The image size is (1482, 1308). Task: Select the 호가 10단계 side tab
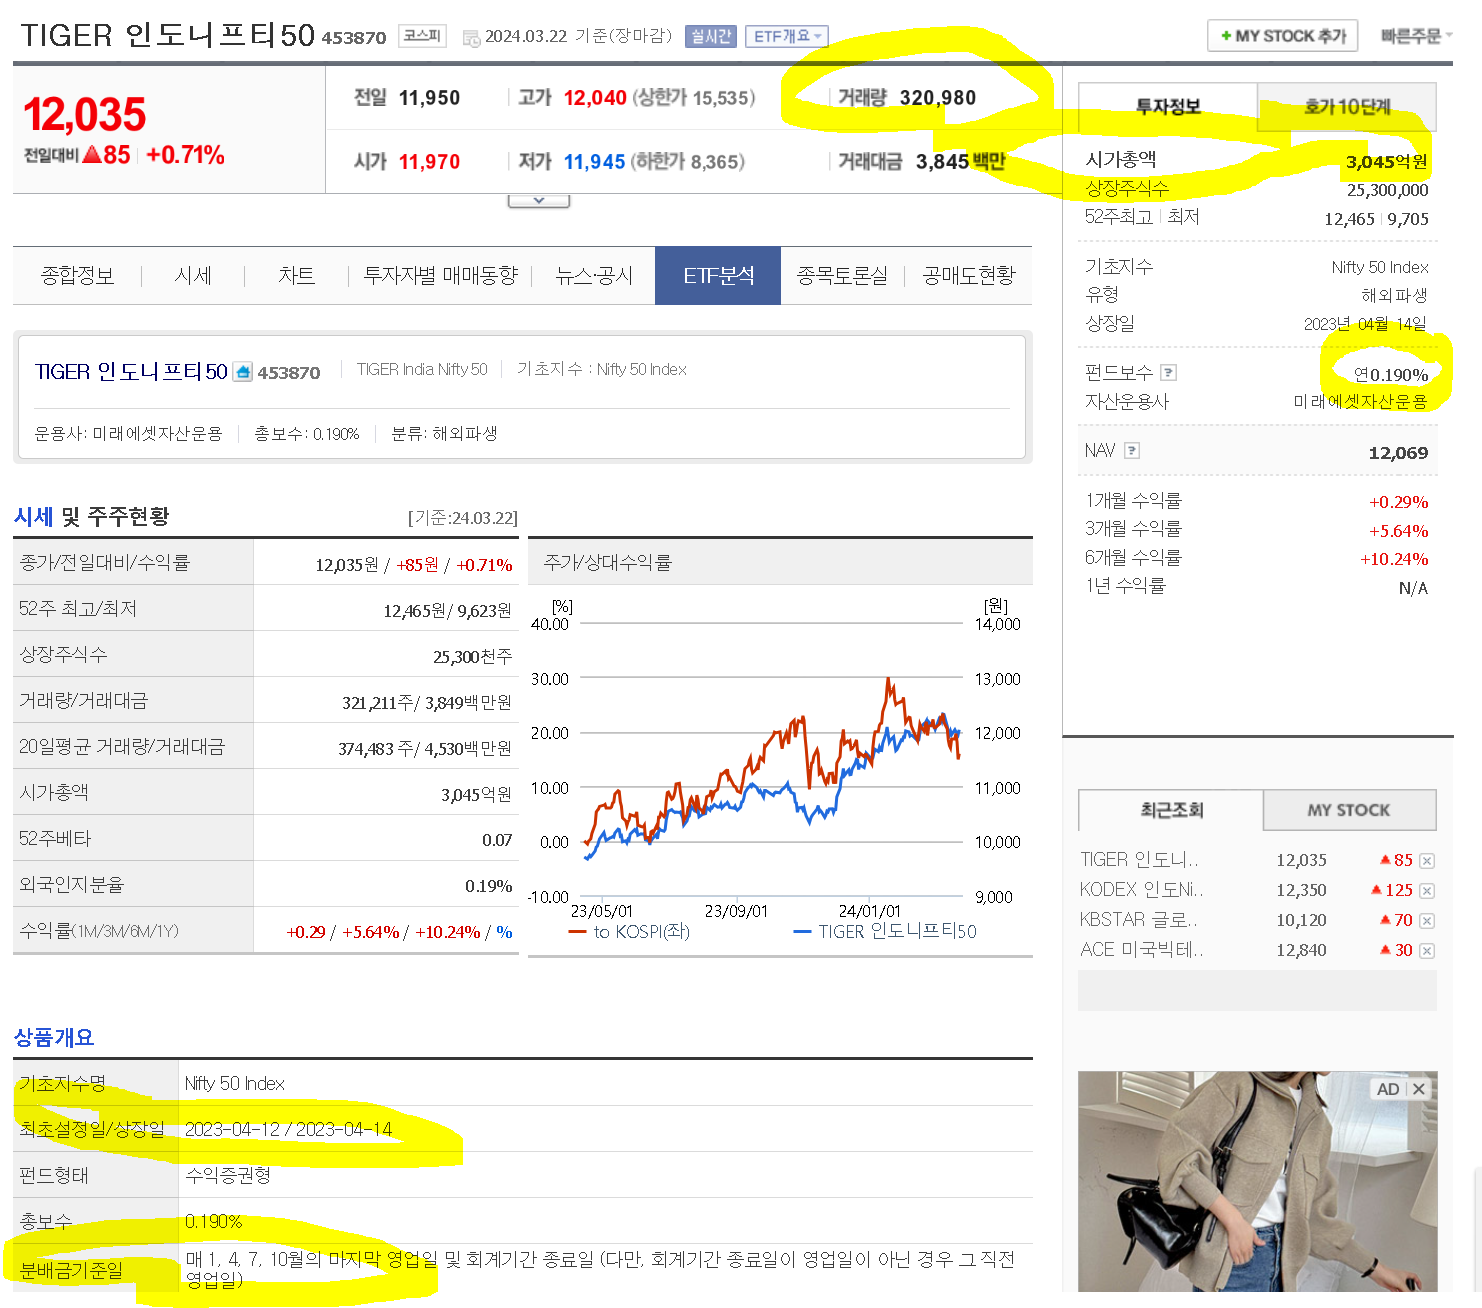pyautogui.click(x=1347, y=107)
